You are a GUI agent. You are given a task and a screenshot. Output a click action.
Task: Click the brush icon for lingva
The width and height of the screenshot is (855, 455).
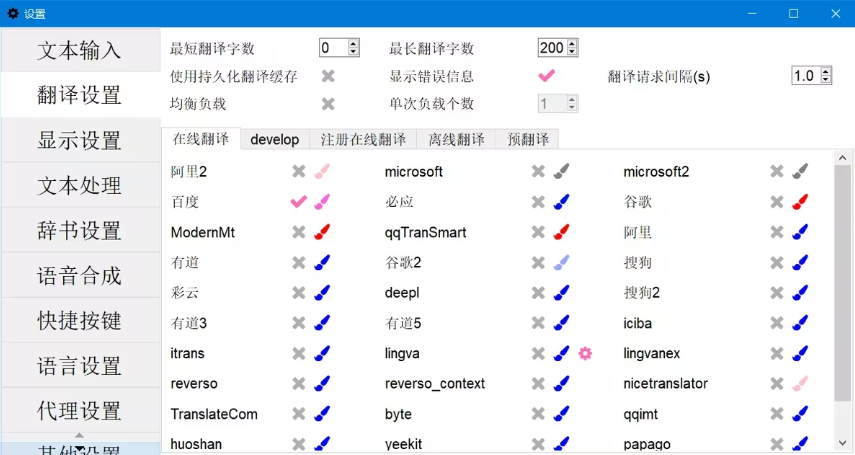click(x=561, y=354)
